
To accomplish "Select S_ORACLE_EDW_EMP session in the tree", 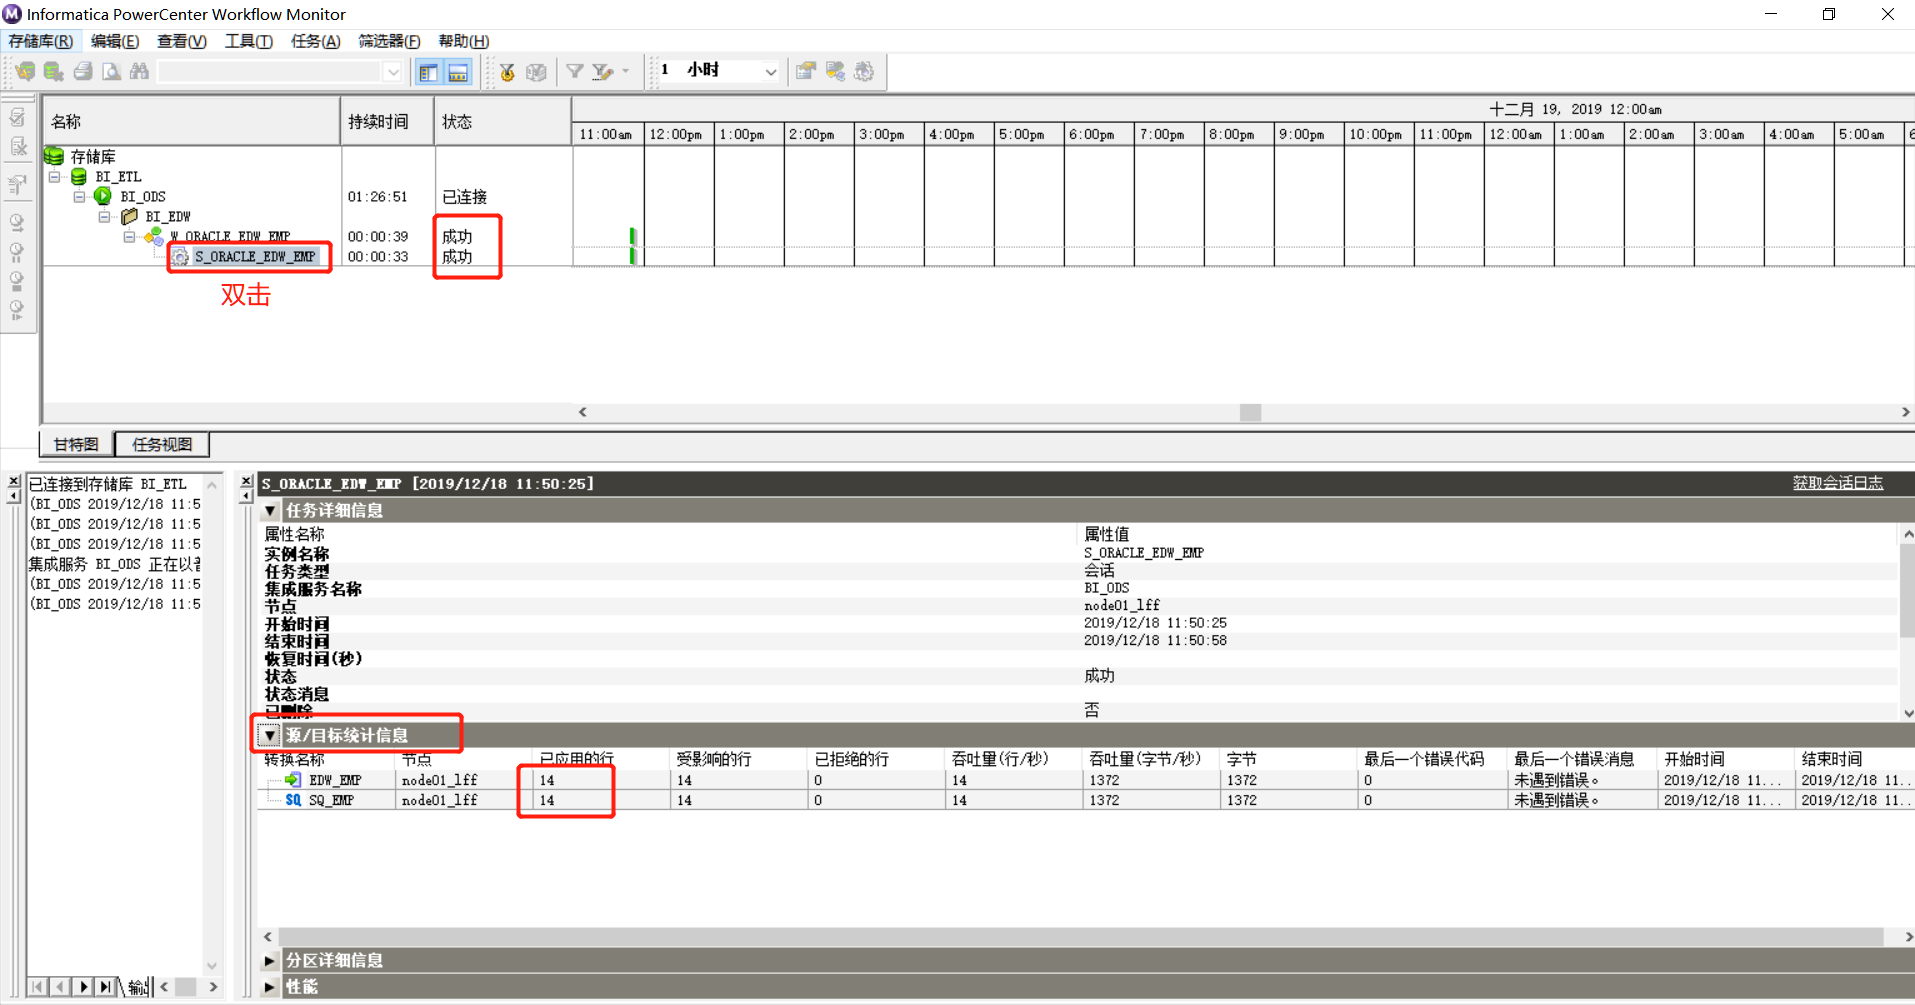I will coord(255,257).
